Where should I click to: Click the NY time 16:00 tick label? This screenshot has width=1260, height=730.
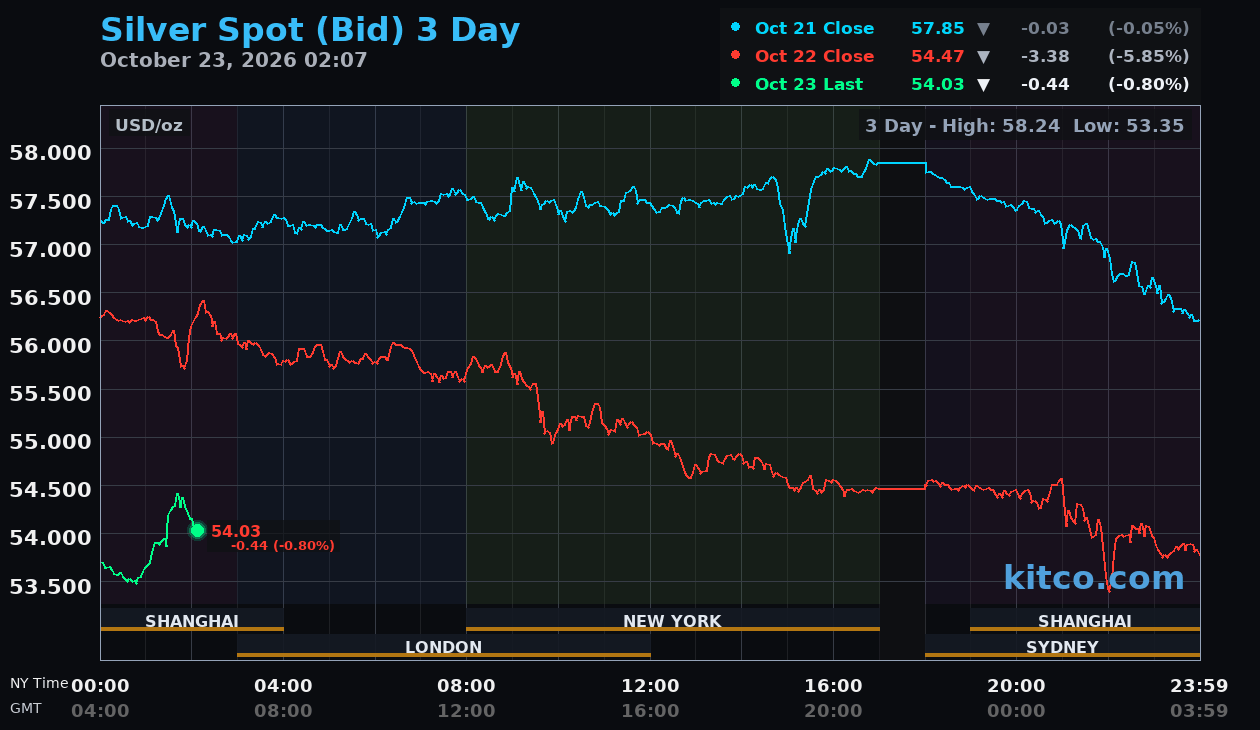833,686
